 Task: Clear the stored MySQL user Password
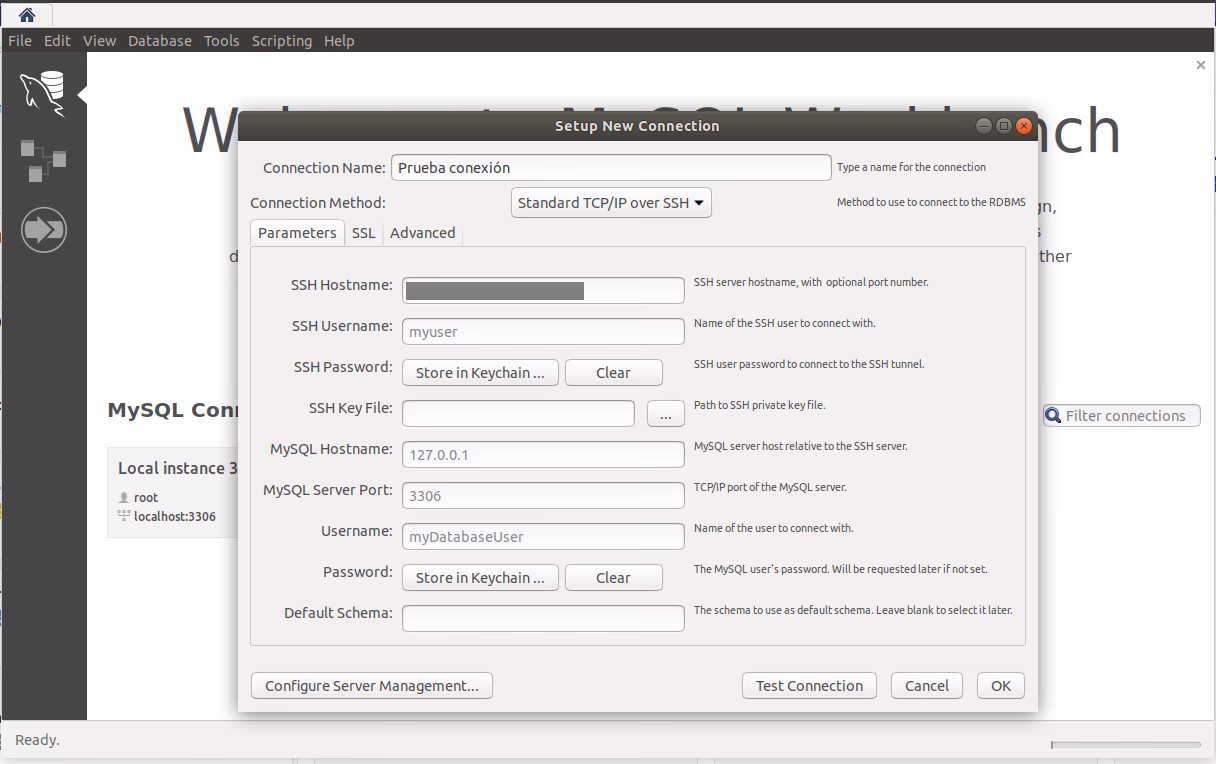(614, 578)
